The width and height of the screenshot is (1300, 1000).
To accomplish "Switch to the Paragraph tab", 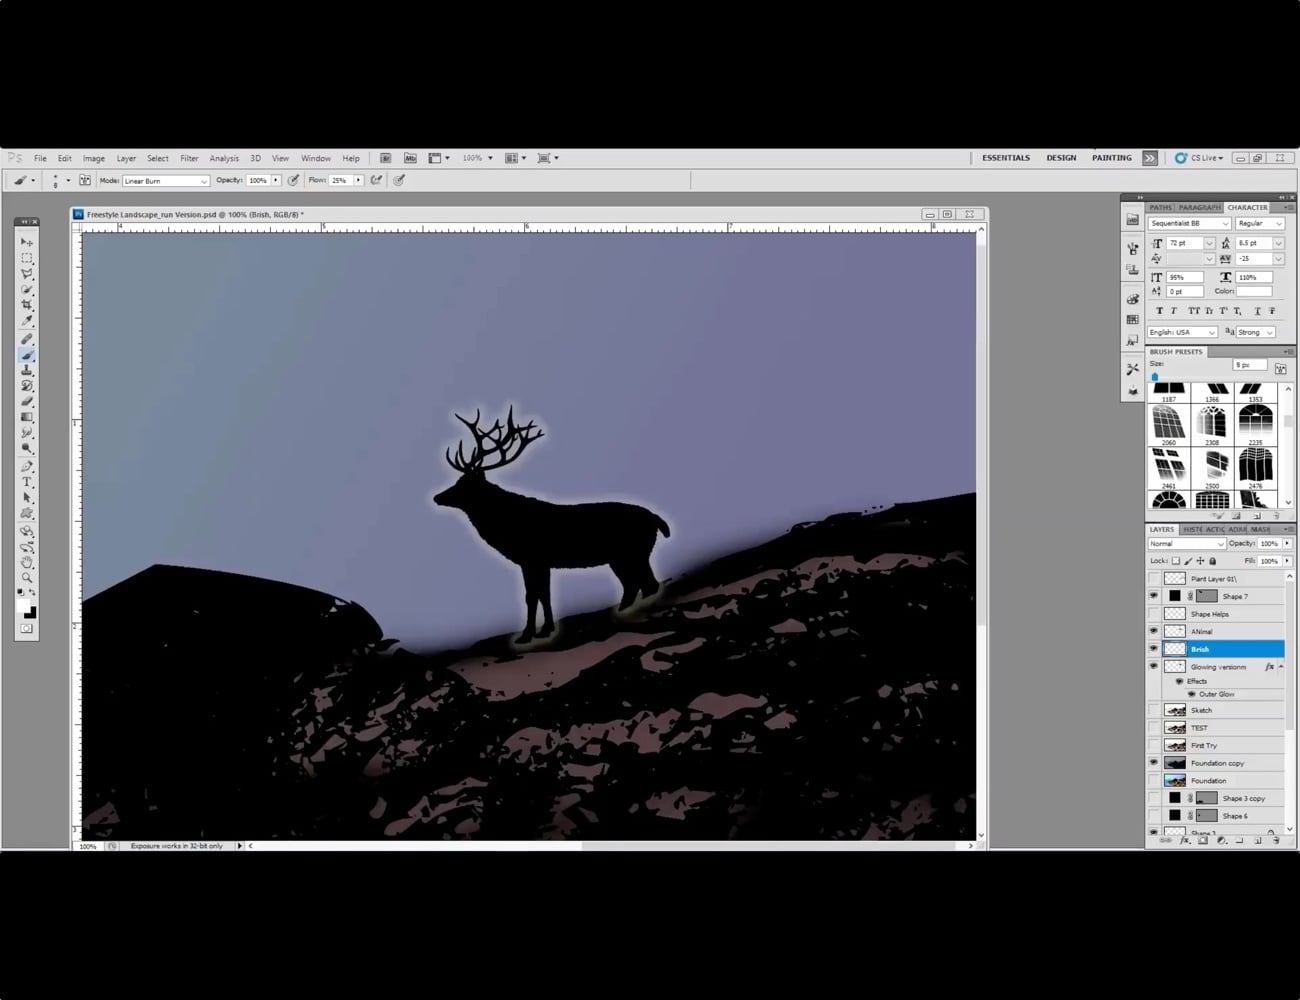I will pos(1198,207).
